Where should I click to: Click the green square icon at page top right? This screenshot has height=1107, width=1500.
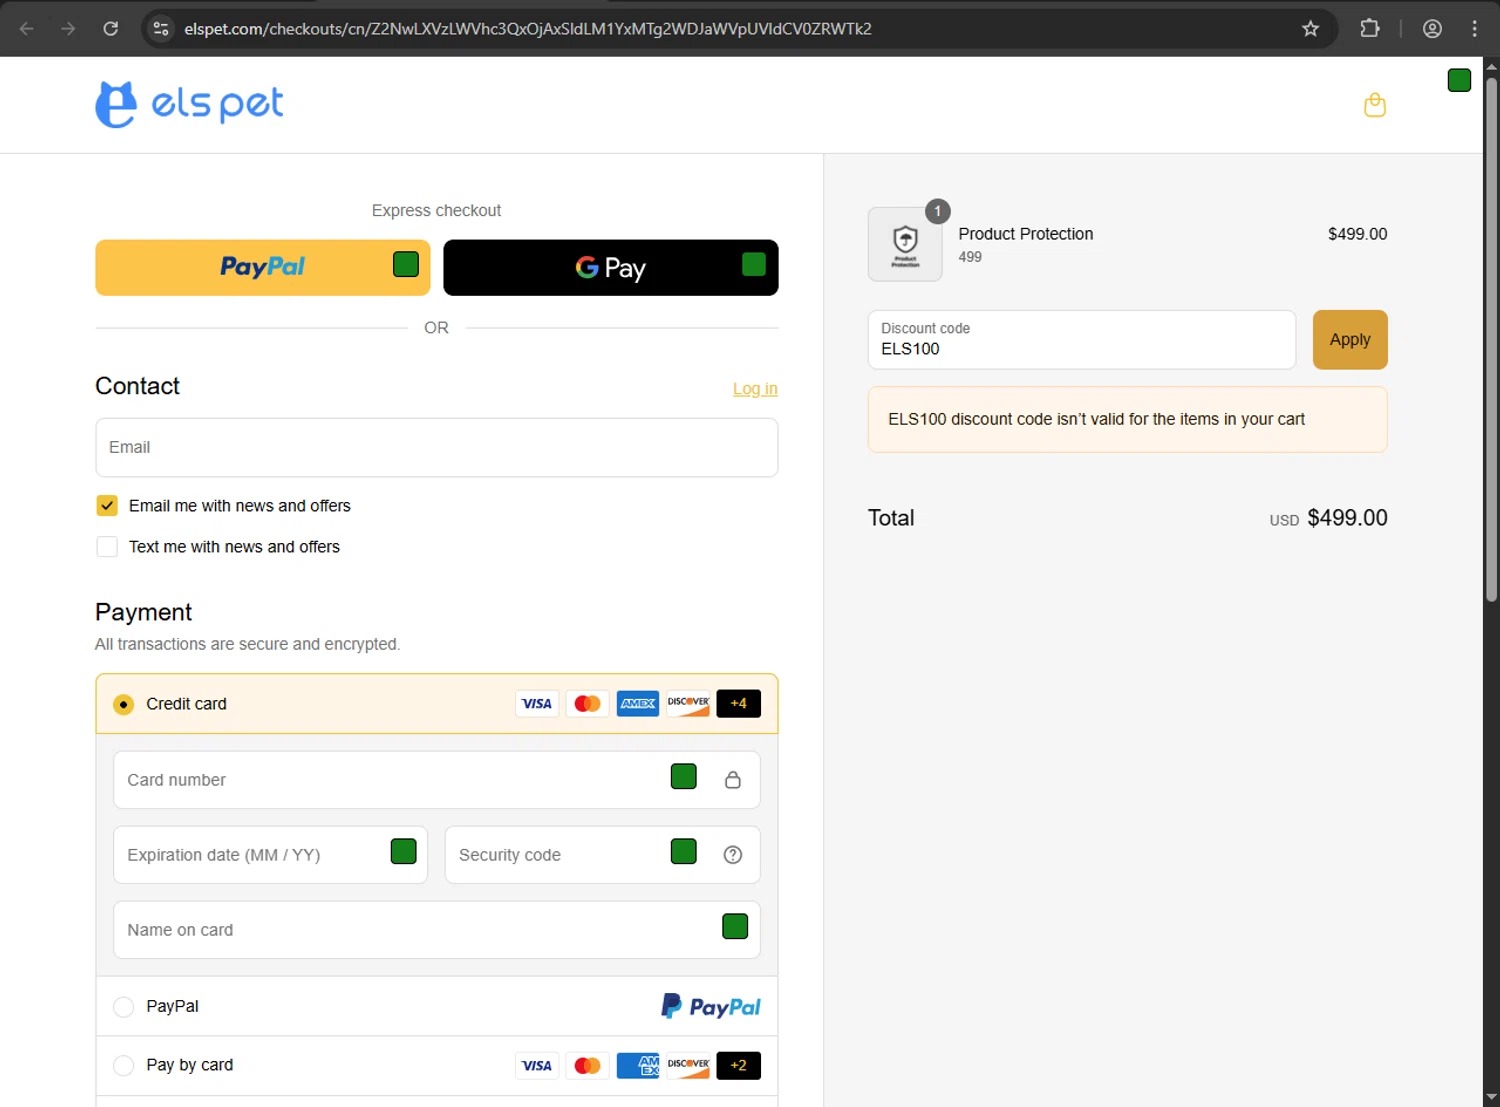click(x=1459, y=80)
